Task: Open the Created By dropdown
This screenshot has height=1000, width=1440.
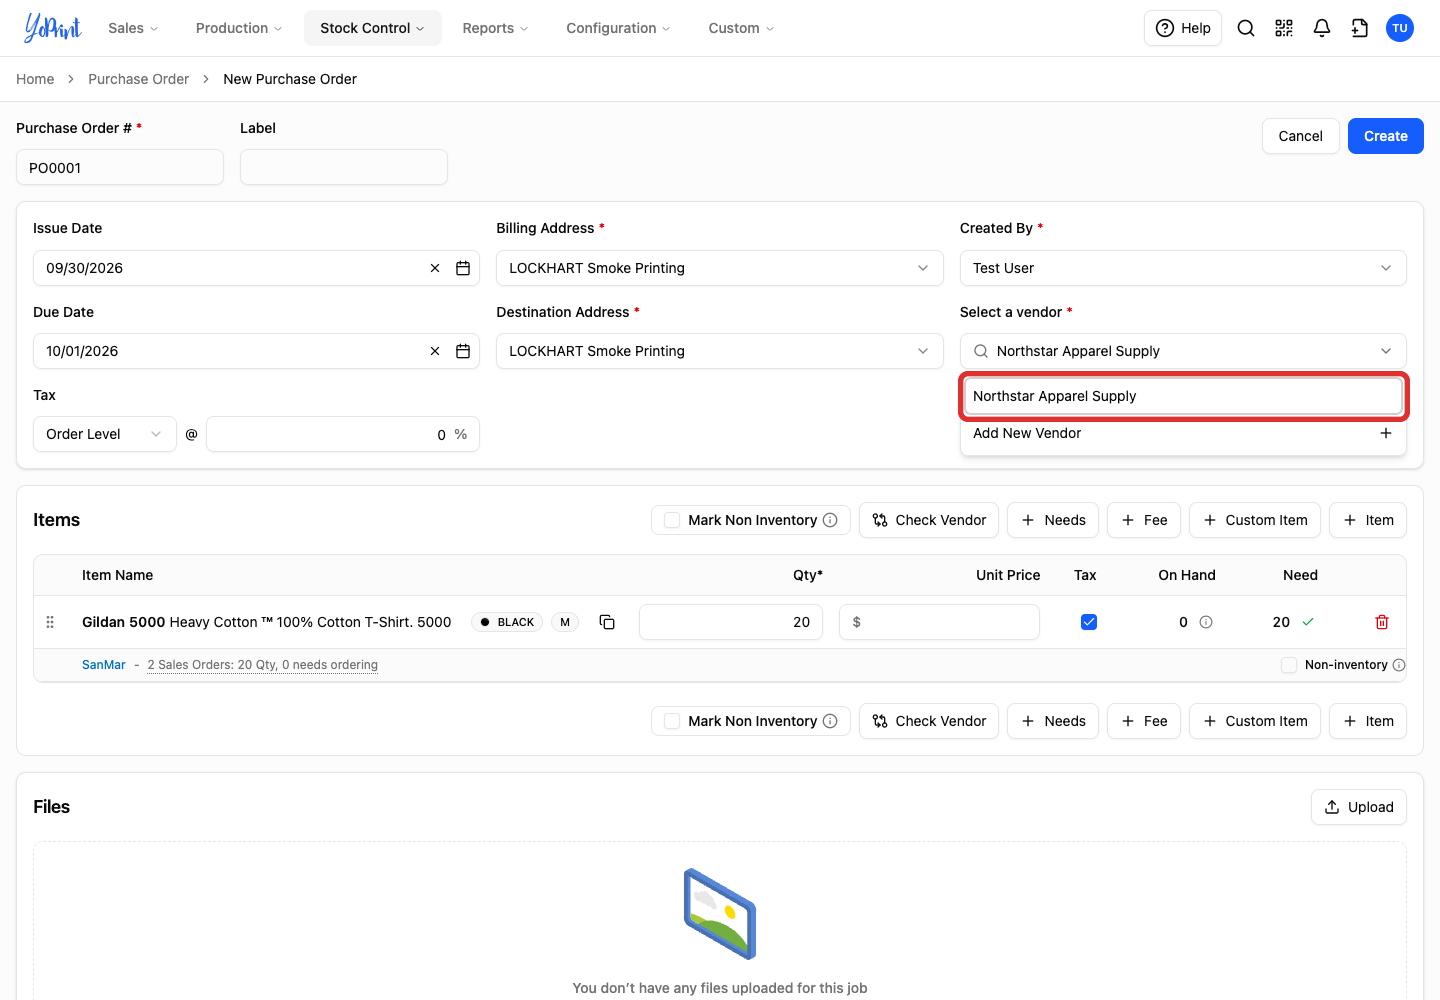Action: tap(1183, 268)
